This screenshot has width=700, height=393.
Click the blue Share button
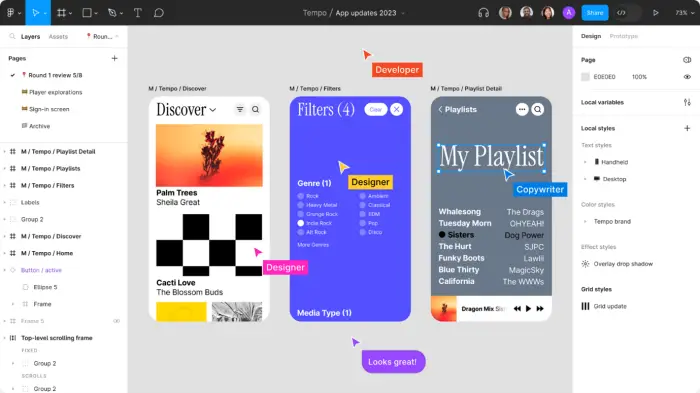pyautogui.click(x=595, y=13)
